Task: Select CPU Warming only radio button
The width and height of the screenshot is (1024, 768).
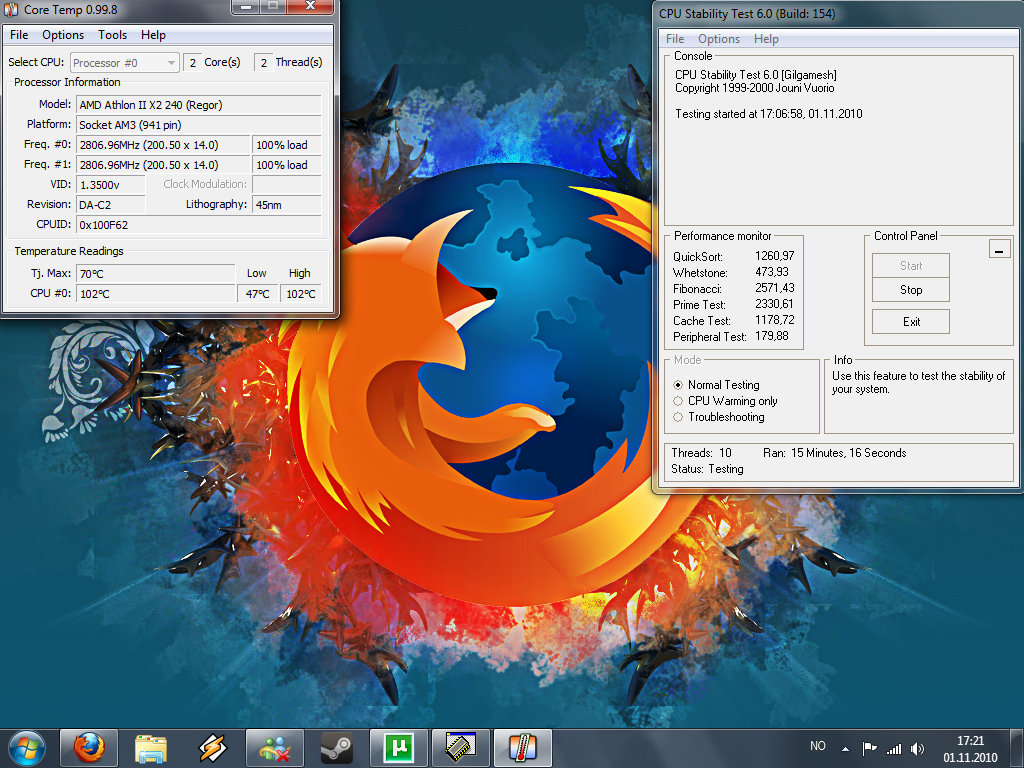Action: [678, 401]
